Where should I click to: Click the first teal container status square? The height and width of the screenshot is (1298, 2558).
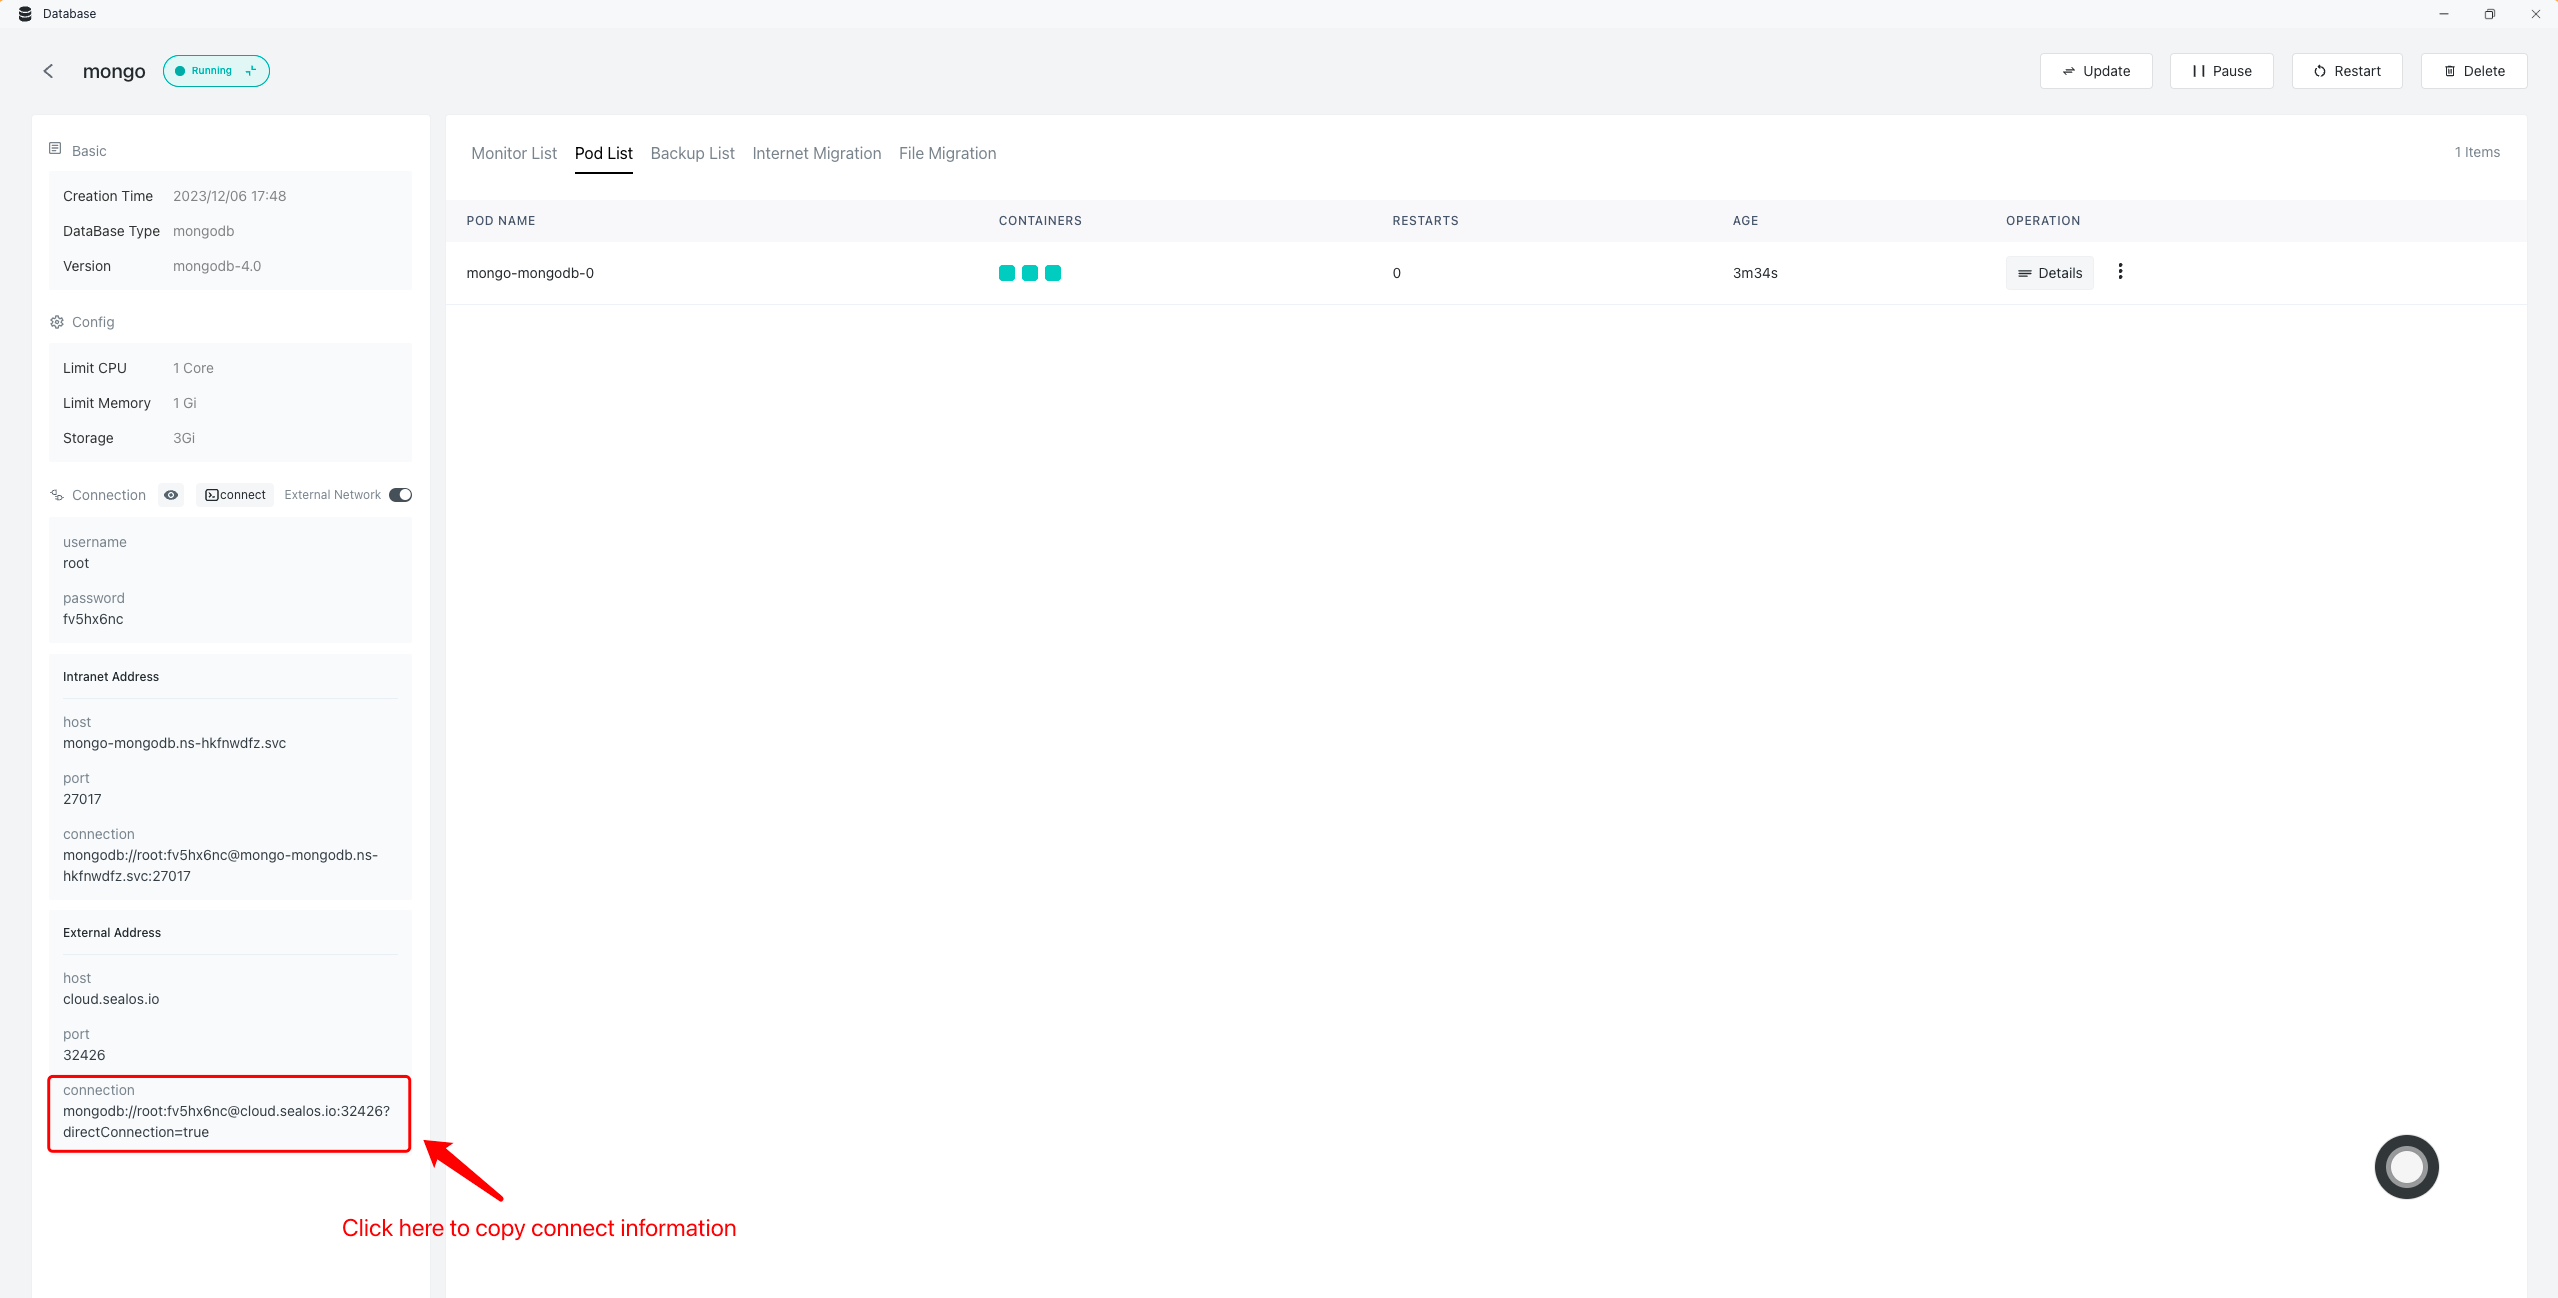click(x=1006, y=273)
